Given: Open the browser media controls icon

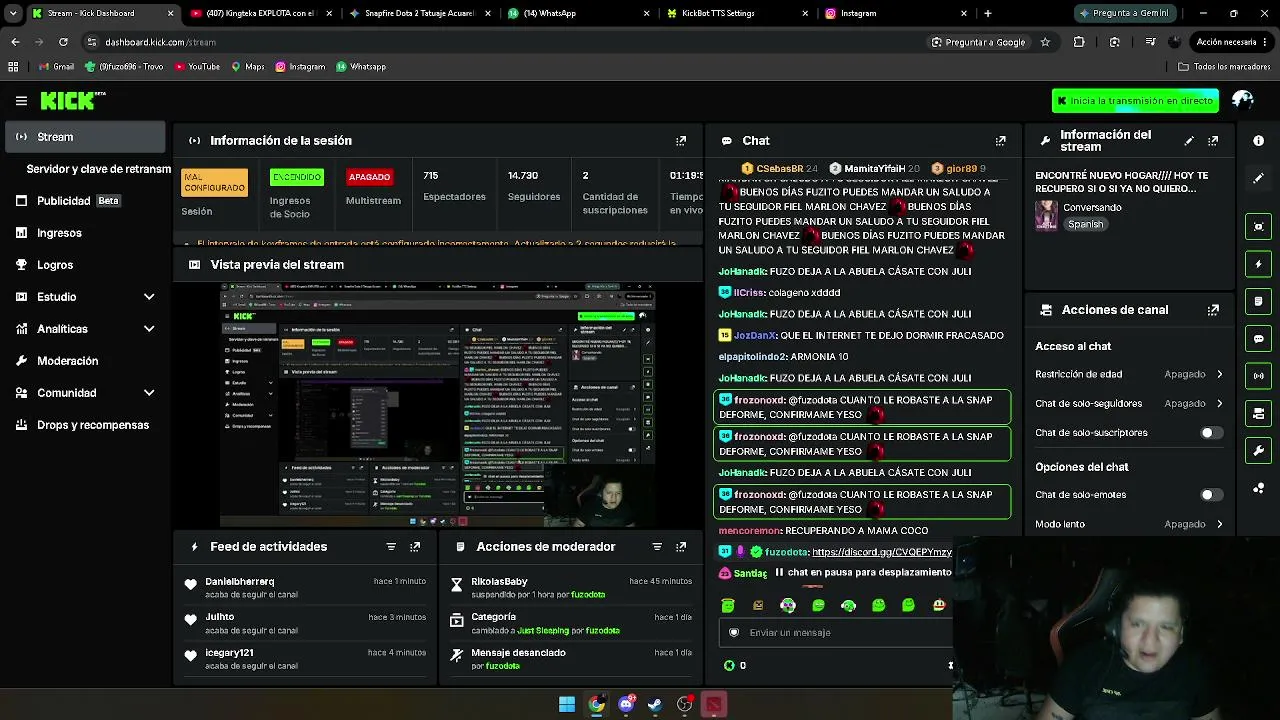Looking at the screenshot, I should tap(1150, 42).
